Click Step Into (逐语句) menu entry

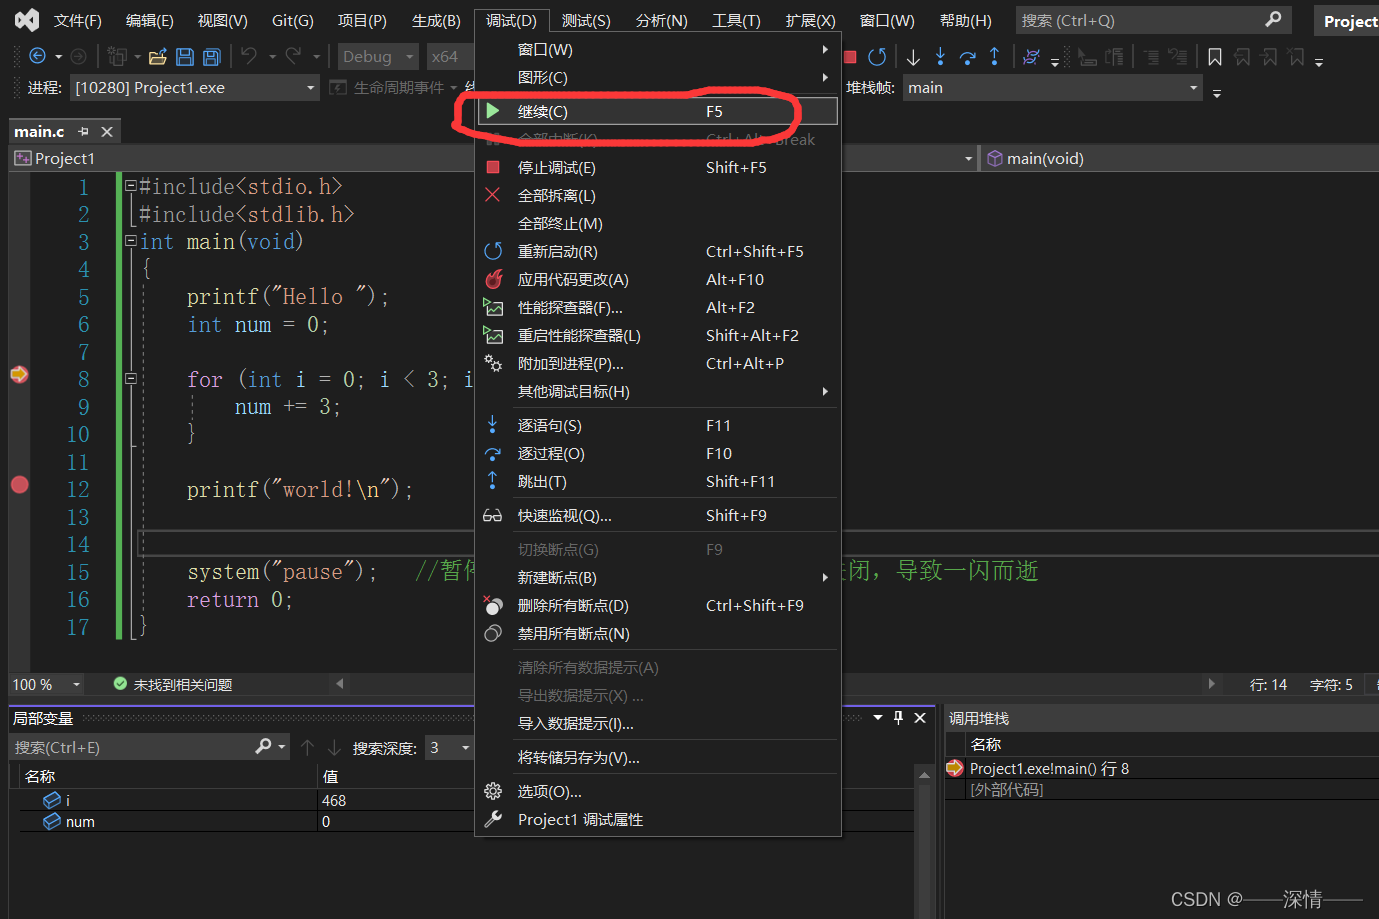[x=657, y=425]
